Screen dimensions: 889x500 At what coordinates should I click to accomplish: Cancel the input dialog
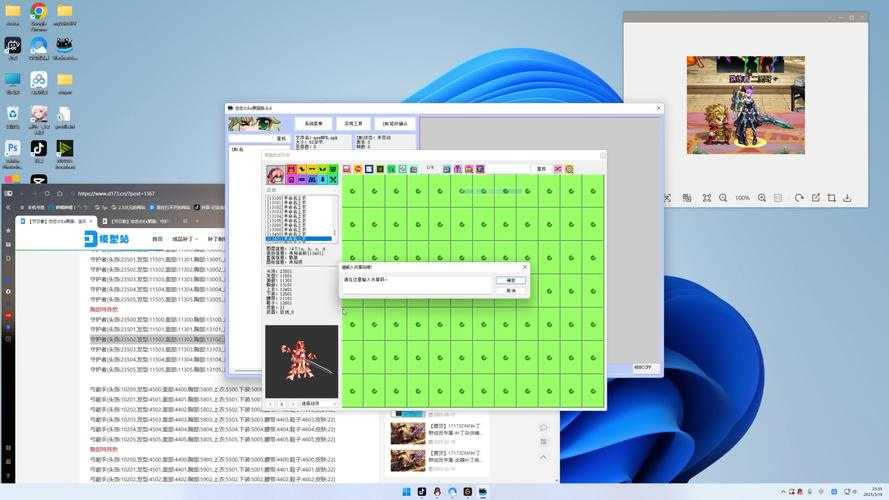click(510, 290)
